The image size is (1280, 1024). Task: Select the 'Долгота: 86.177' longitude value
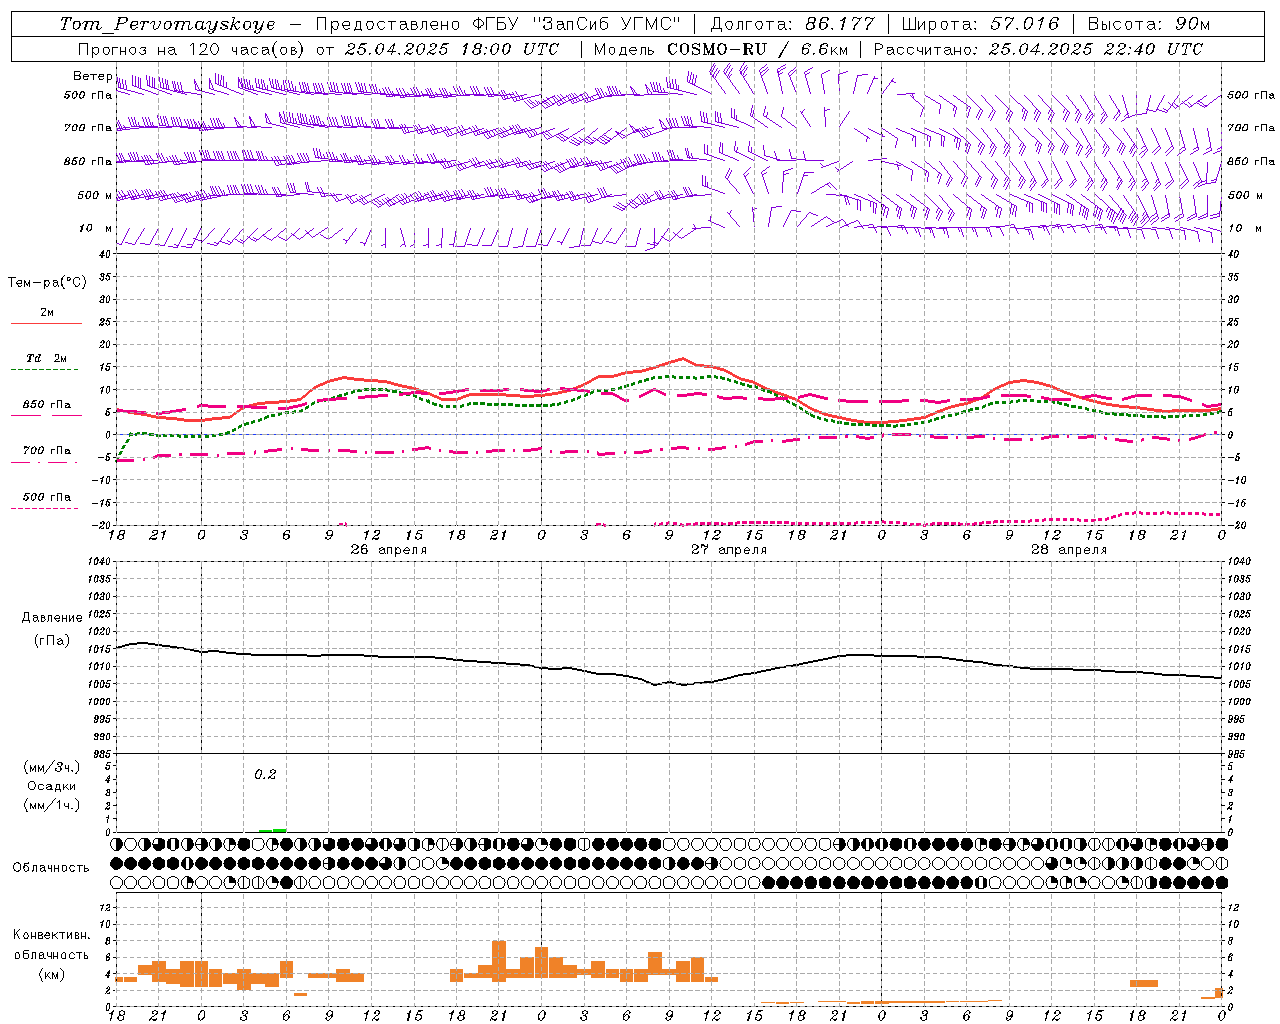793,24
